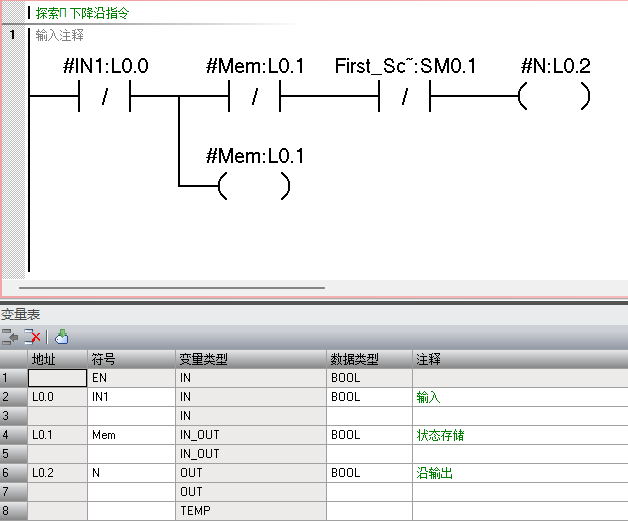The width and height of the screenshot is (628, 521).
Task: Select the #N:L0.2 output coil
Action: pyautogui.click(x=555, y=97)
